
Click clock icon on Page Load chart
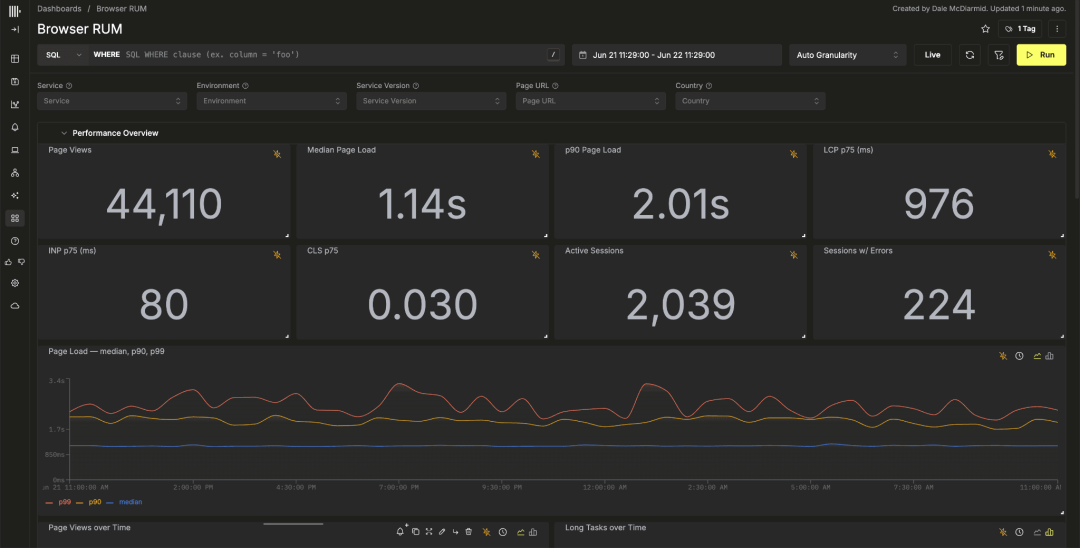click(x=1019, y=356)
